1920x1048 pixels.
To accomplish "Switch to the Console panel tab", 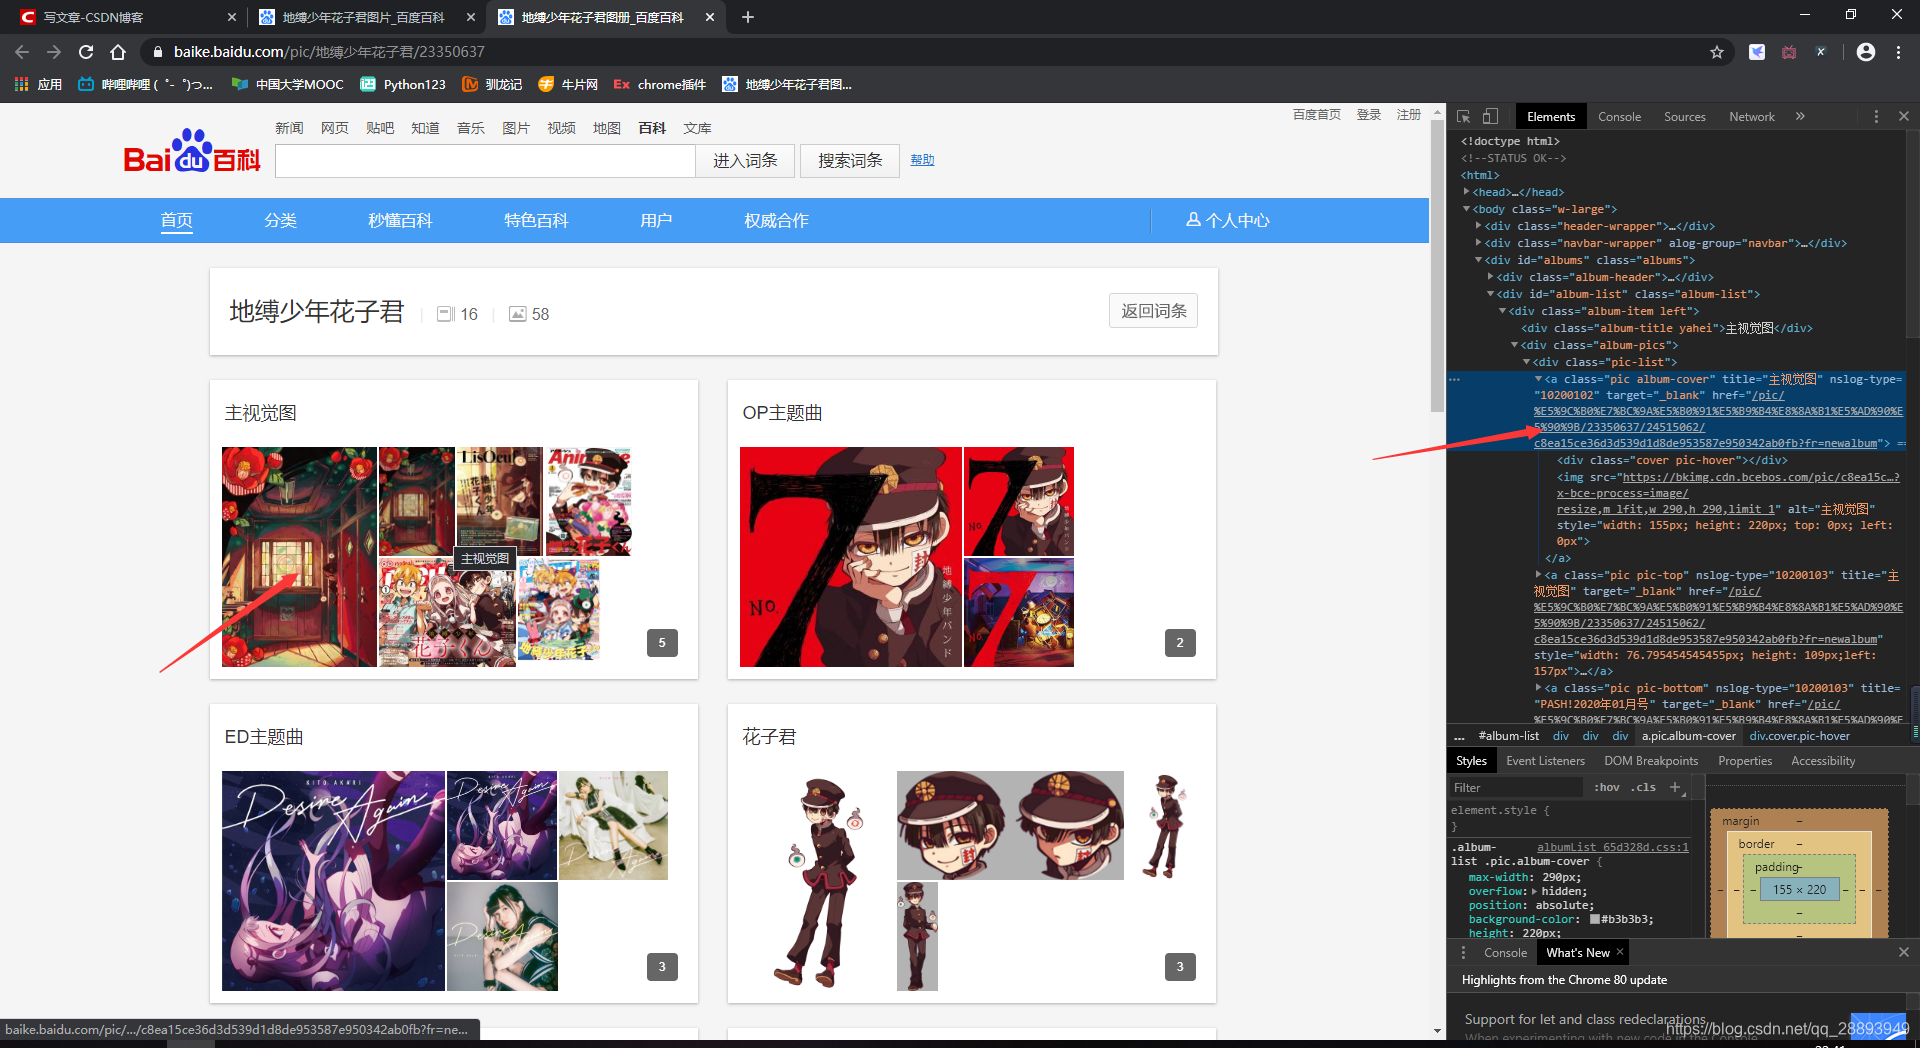I will point(1619,116).
